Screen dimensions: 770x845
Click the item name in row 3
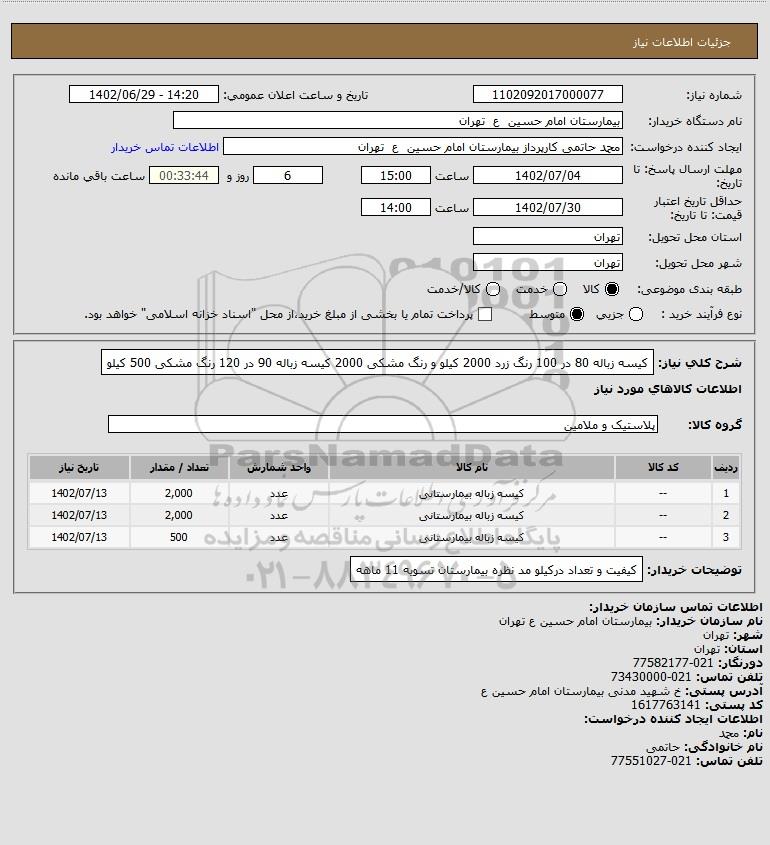[471, 538]
